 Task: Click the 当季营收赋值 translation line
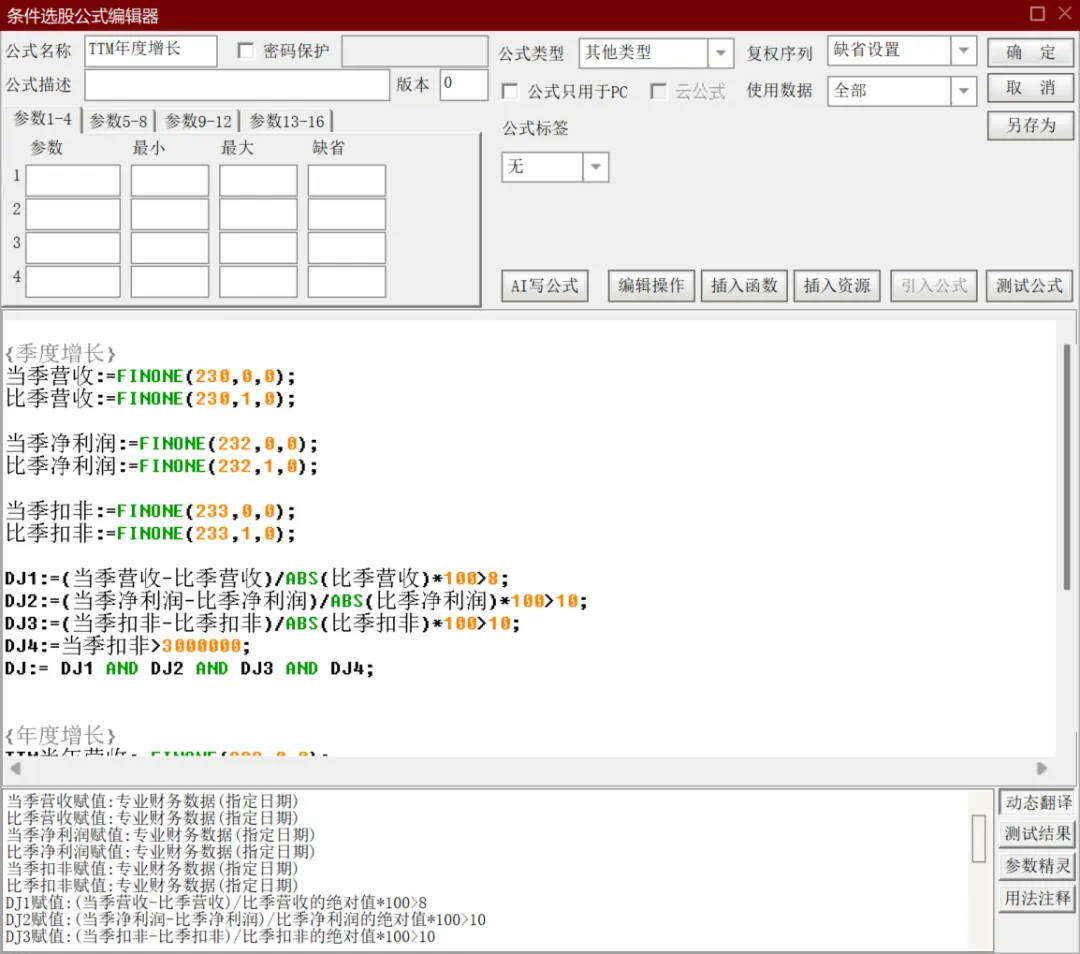click(x=152, y=801)
